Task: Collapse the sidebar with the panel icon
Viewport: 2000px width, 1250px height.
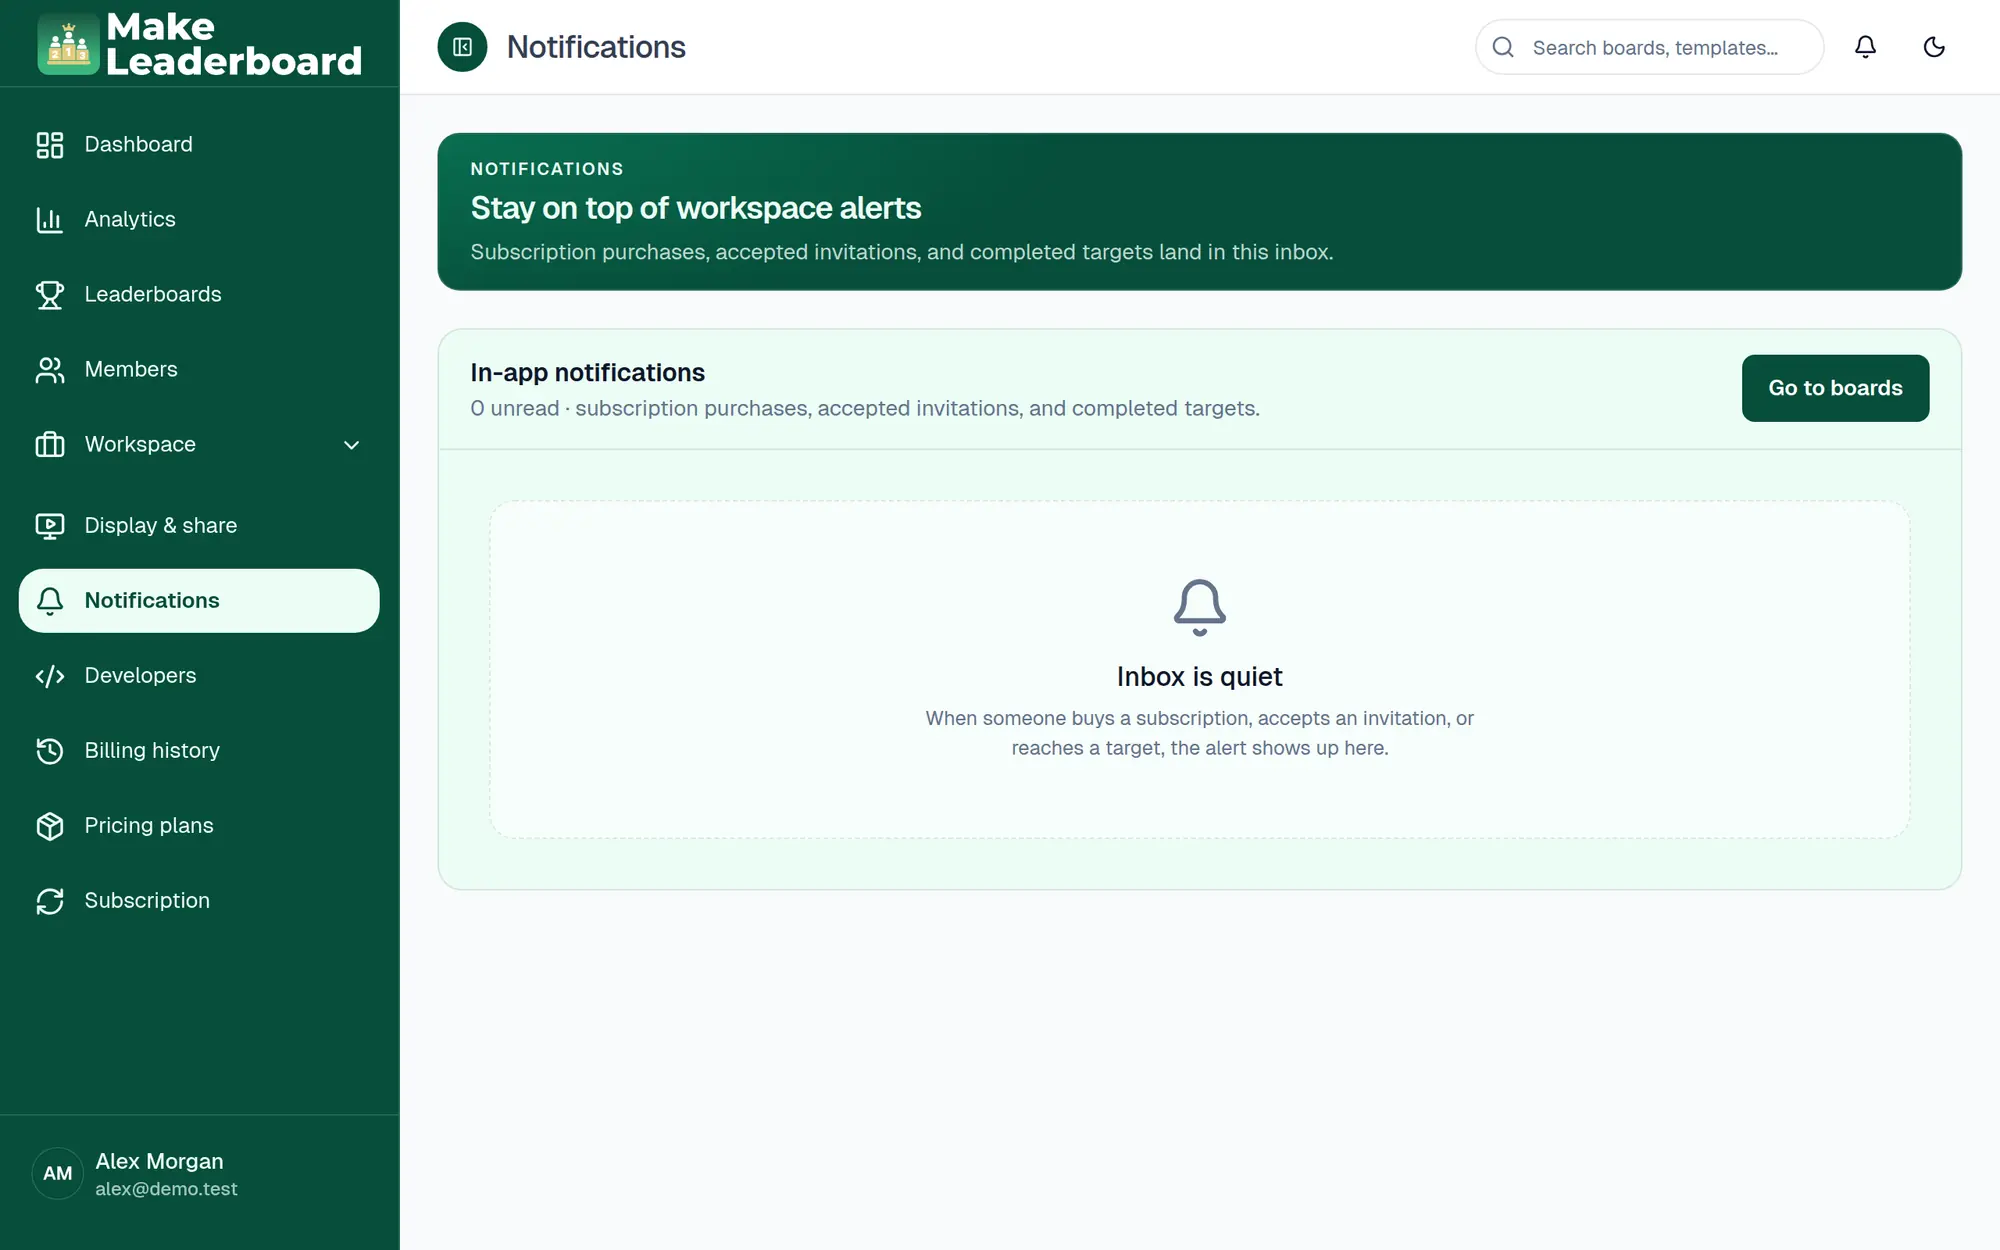Action: pyautogui.click(x=462, y=47)
